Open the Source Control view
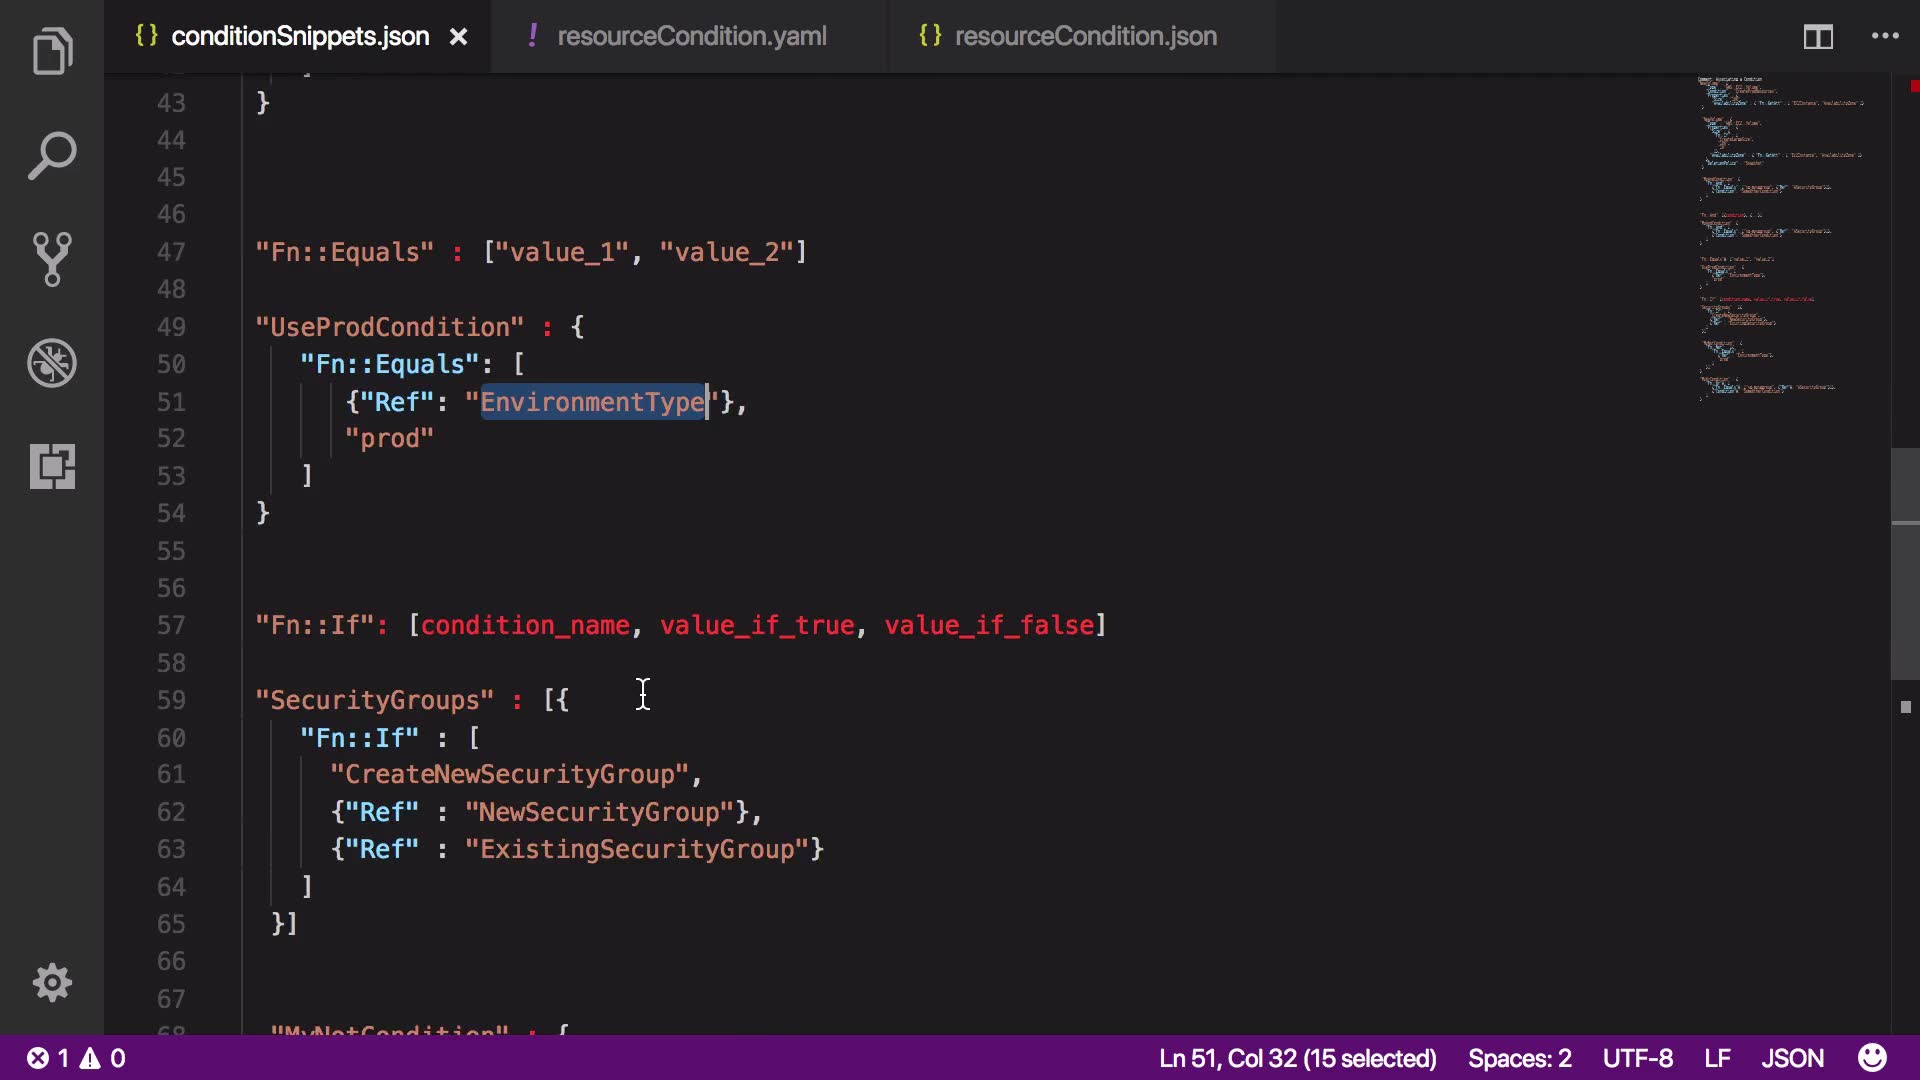Image resolution: width=1920 pixels, height=1080 pixels. tap(52, 259)
